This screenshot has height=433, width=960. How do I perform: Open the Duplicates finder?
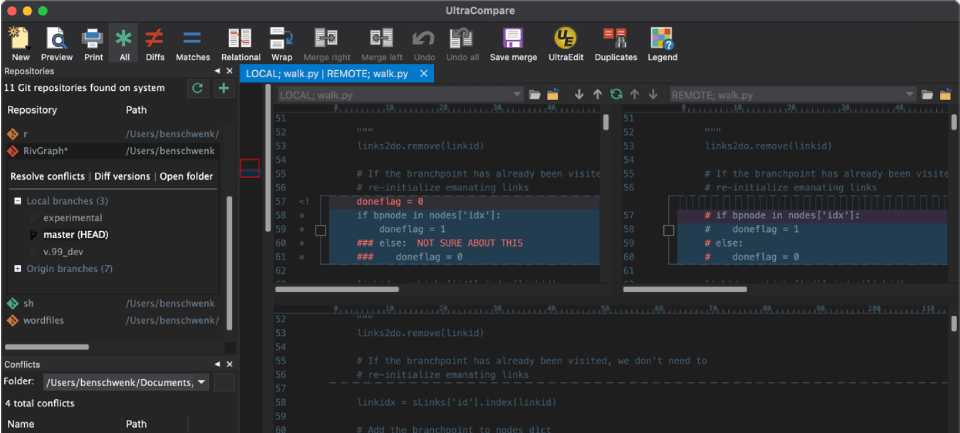[616, 44]
